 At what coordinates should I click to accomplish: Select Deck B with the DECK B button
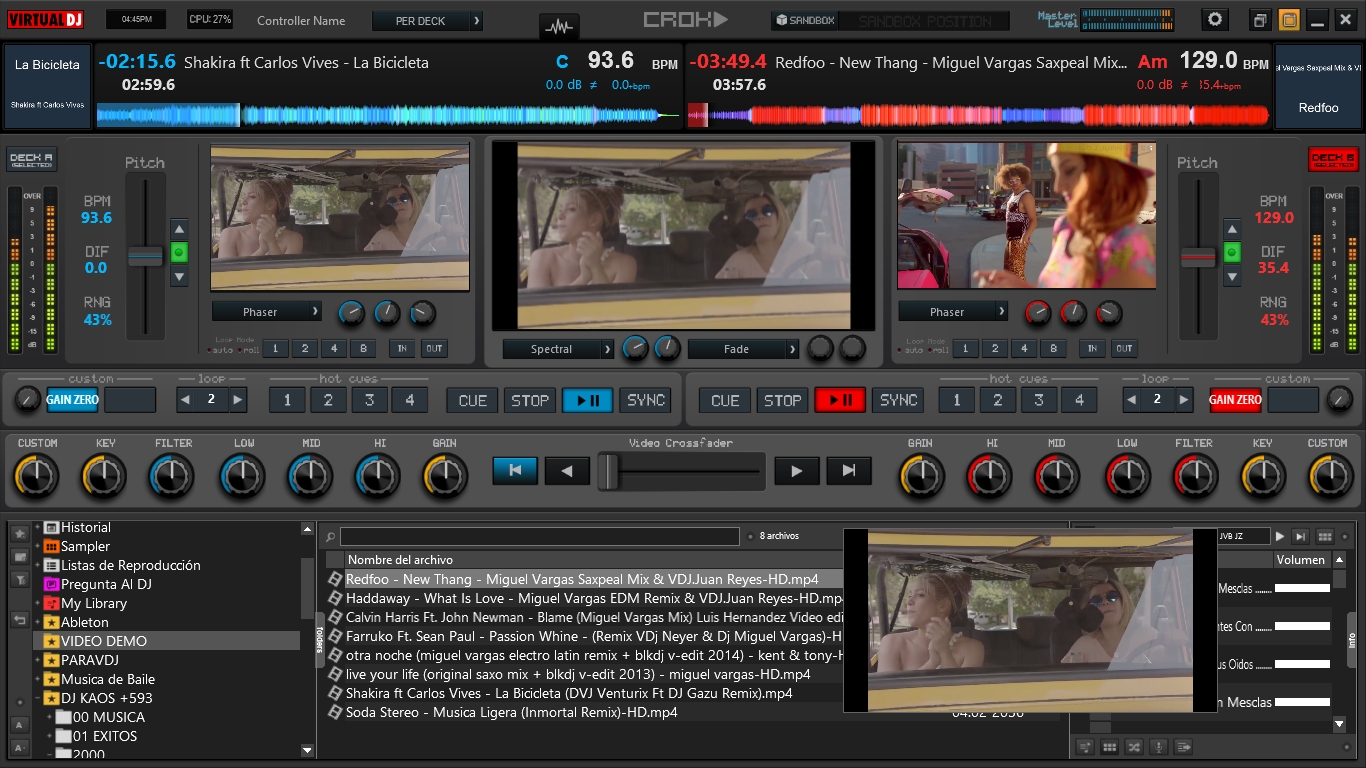tap(1333, 160)
